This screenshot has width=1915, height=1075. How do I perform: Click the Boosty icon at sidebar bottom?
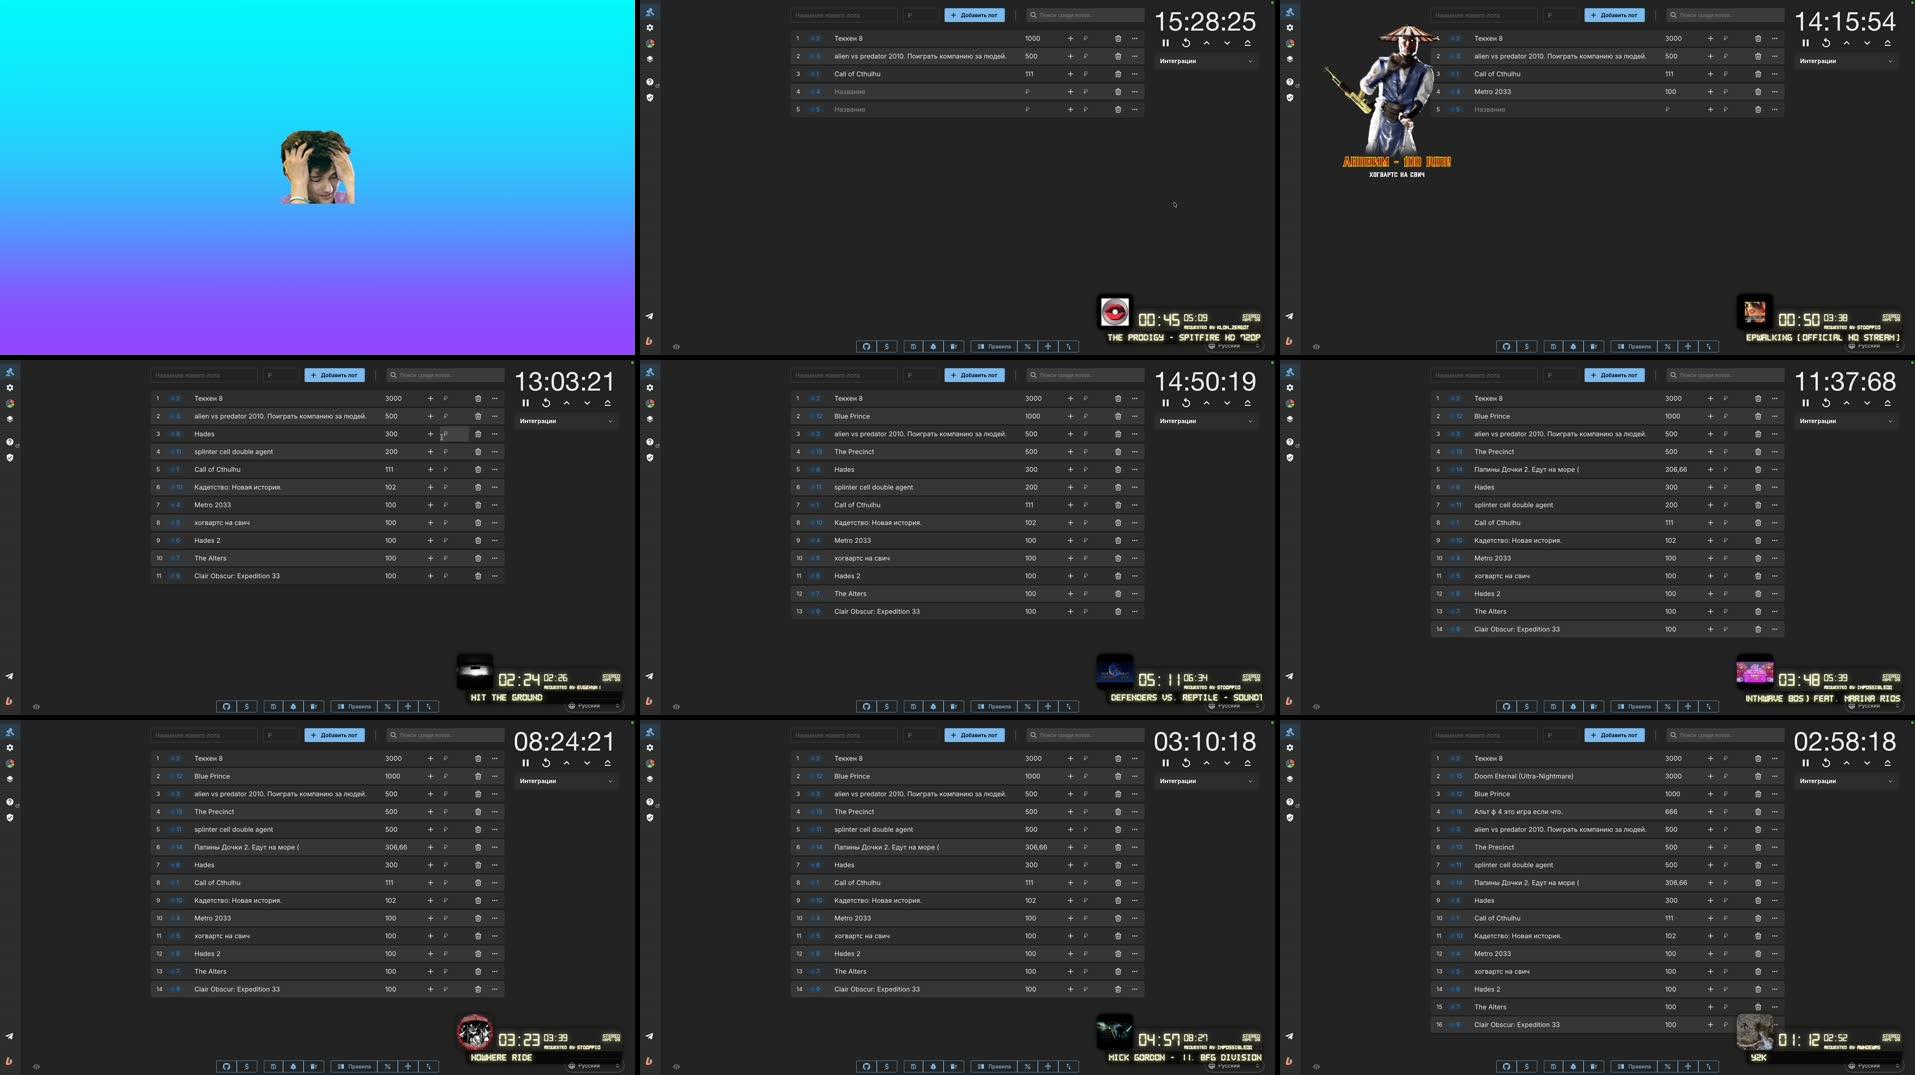click(9, 700)
